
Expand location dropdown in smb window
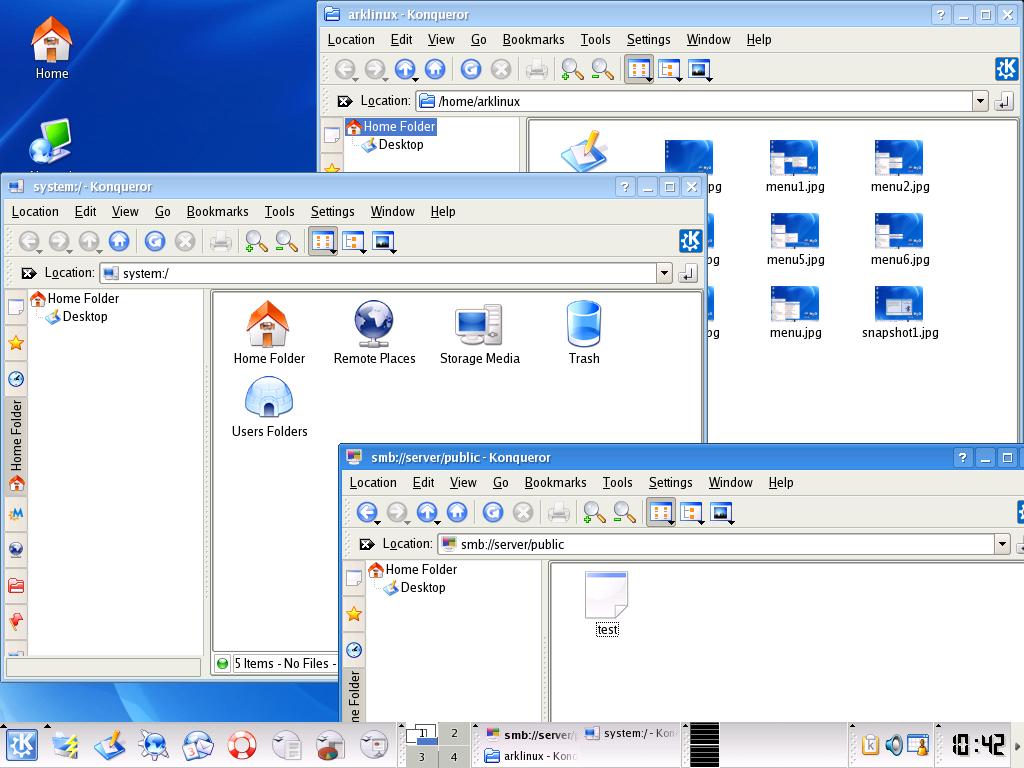click(1002, 544)
